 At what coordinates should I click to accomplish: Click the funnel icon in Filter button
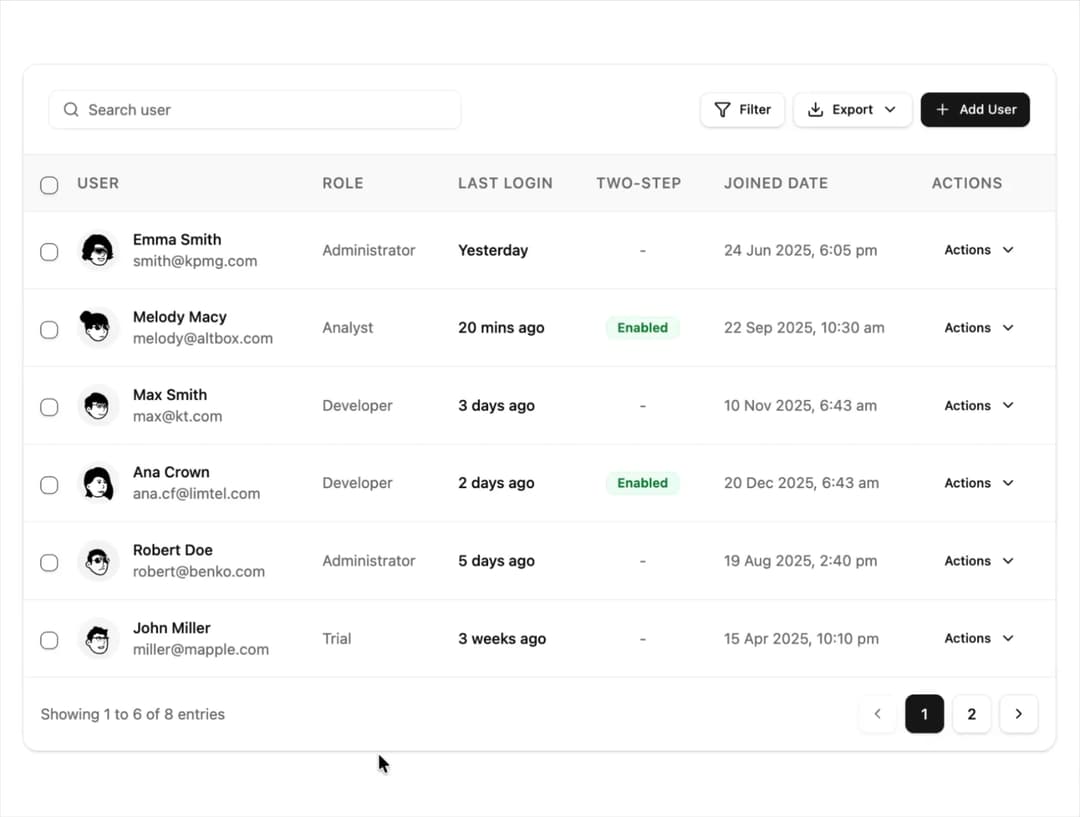(722, 110)
